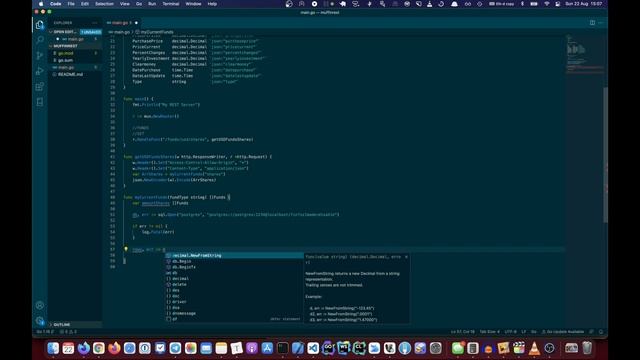
Task: Choose the delete suggestion
Action: pos(234,284)
